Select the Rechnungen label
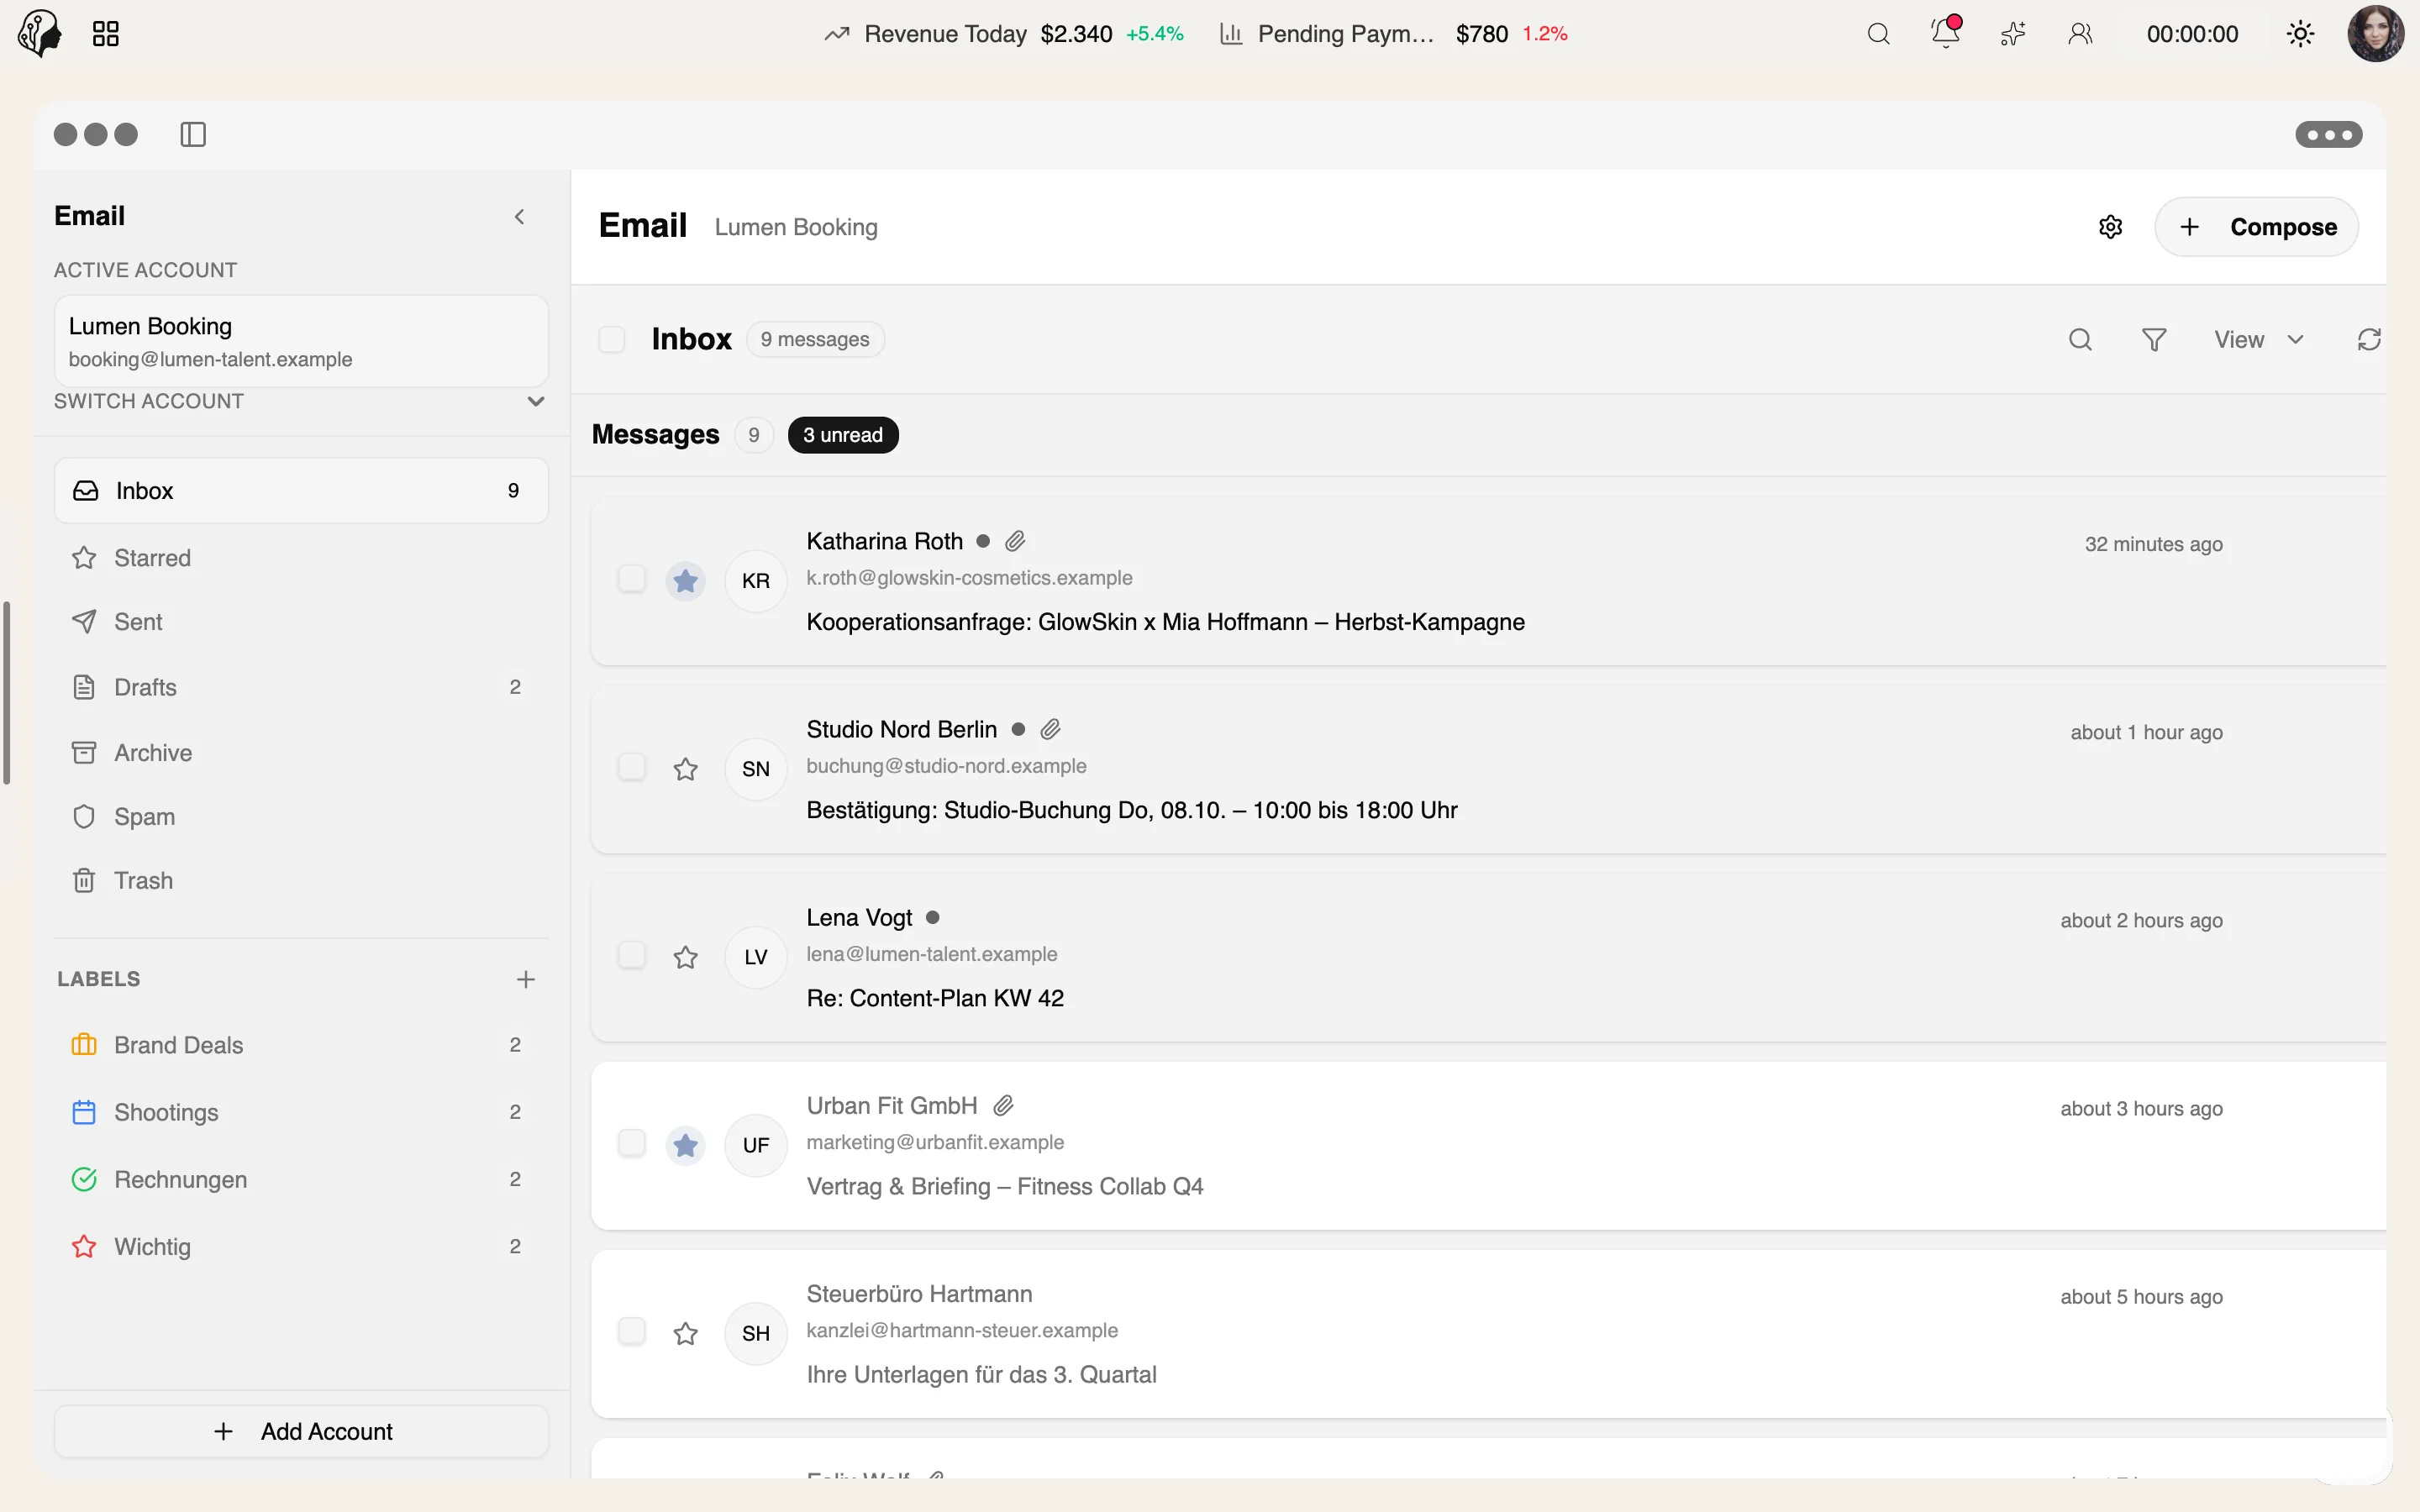The height and width of the screenshot is (1512, 2420). point(301,1179)
